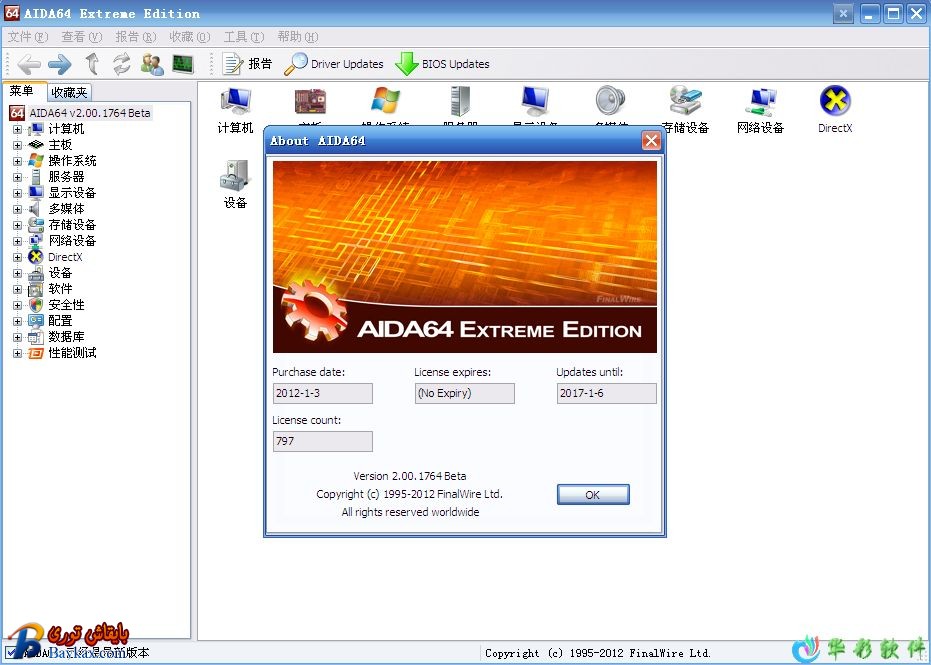The image size is (931, 665).
Task: Expand the 软件 tree node
Action: coord(17,289)
